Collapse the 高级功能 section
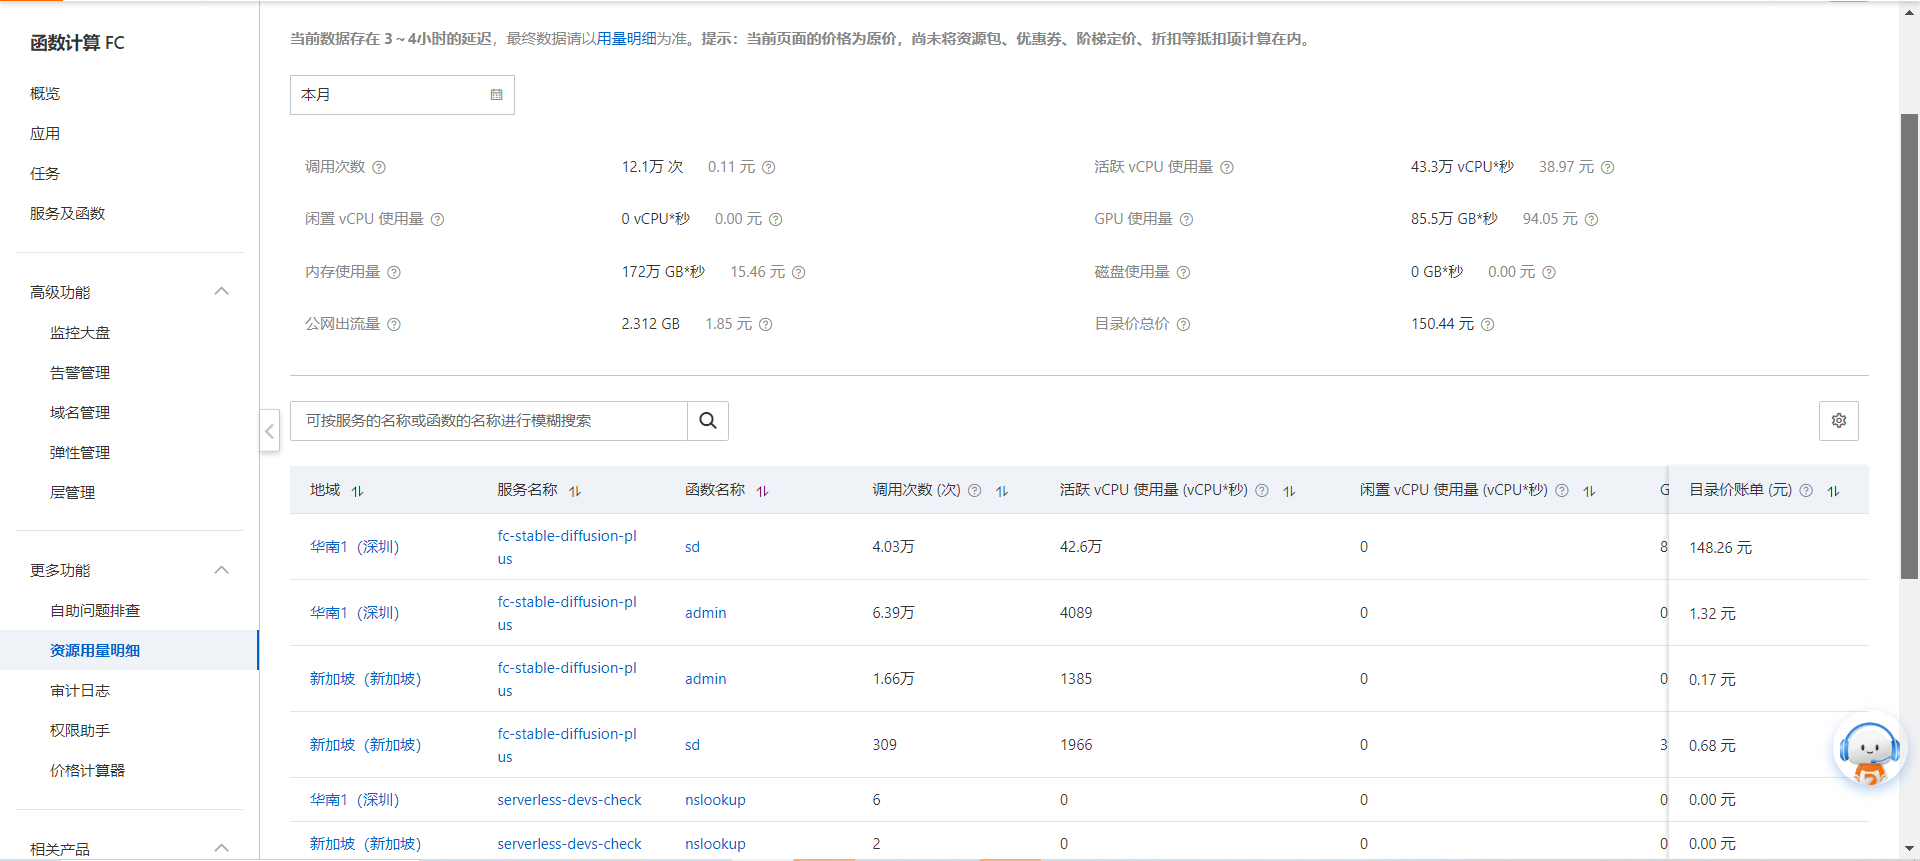The image size is (1920, 861). click(x=222, y=292)
